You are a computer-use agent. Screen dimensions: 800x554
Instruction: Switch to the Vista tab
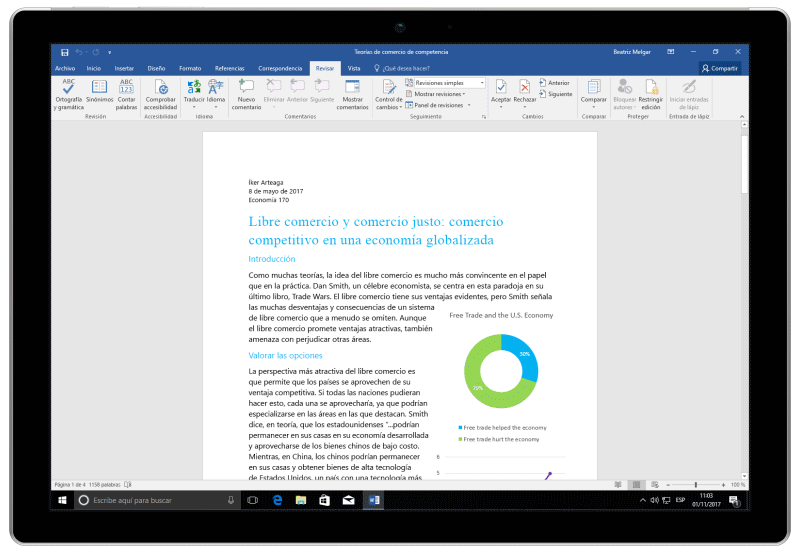[354, 68]
